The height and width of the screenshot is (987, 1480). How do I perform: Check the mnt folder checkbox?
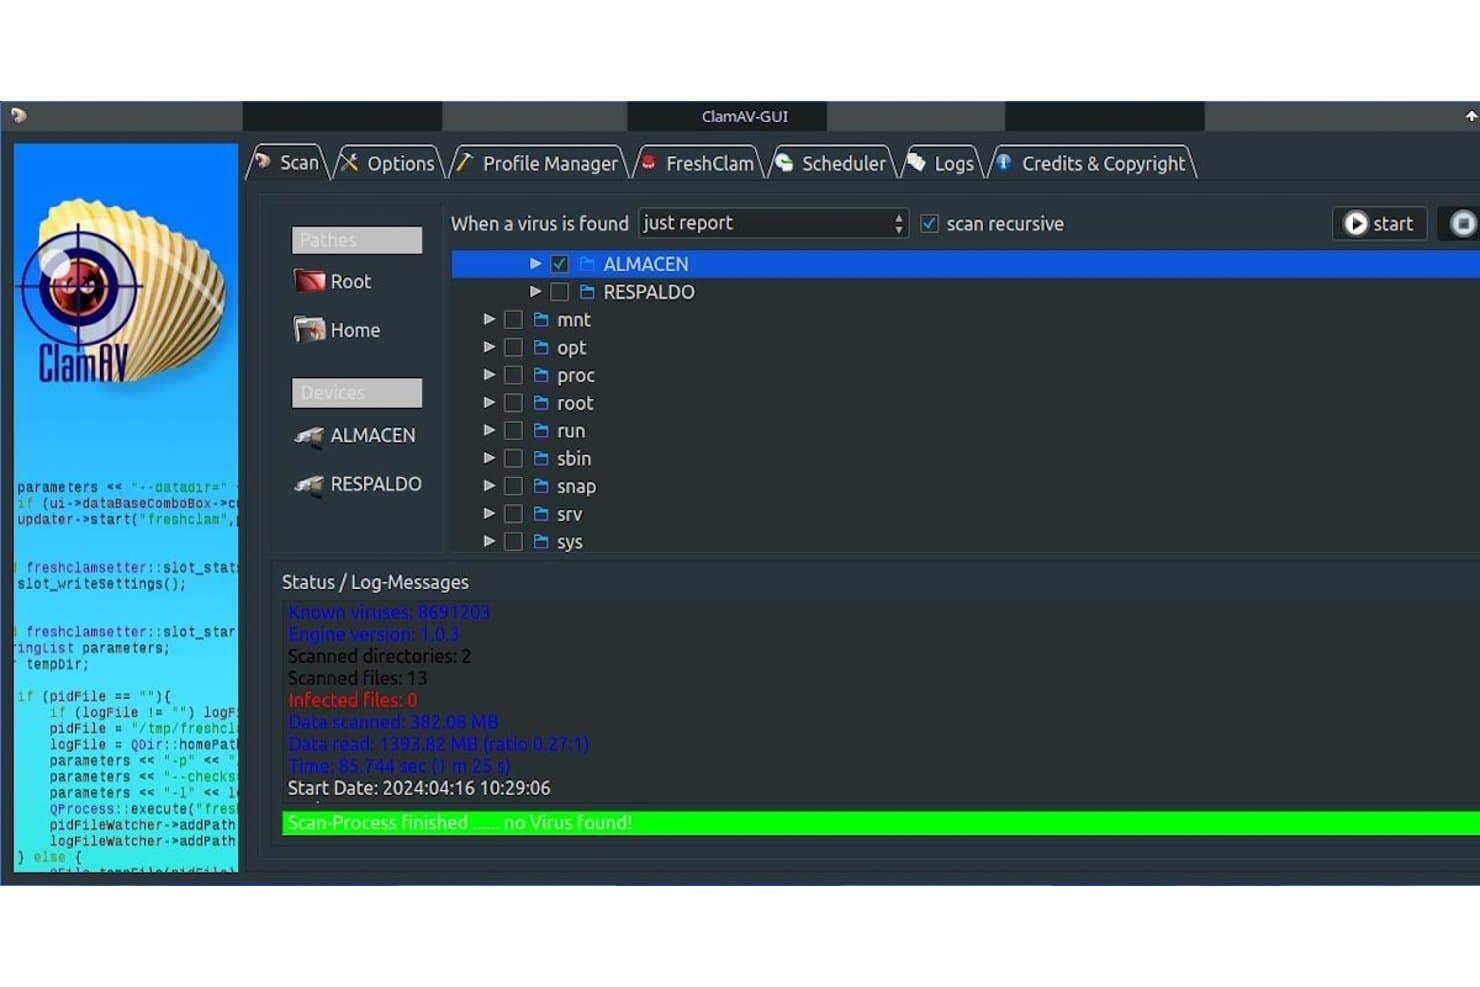[x=513, y=320]
